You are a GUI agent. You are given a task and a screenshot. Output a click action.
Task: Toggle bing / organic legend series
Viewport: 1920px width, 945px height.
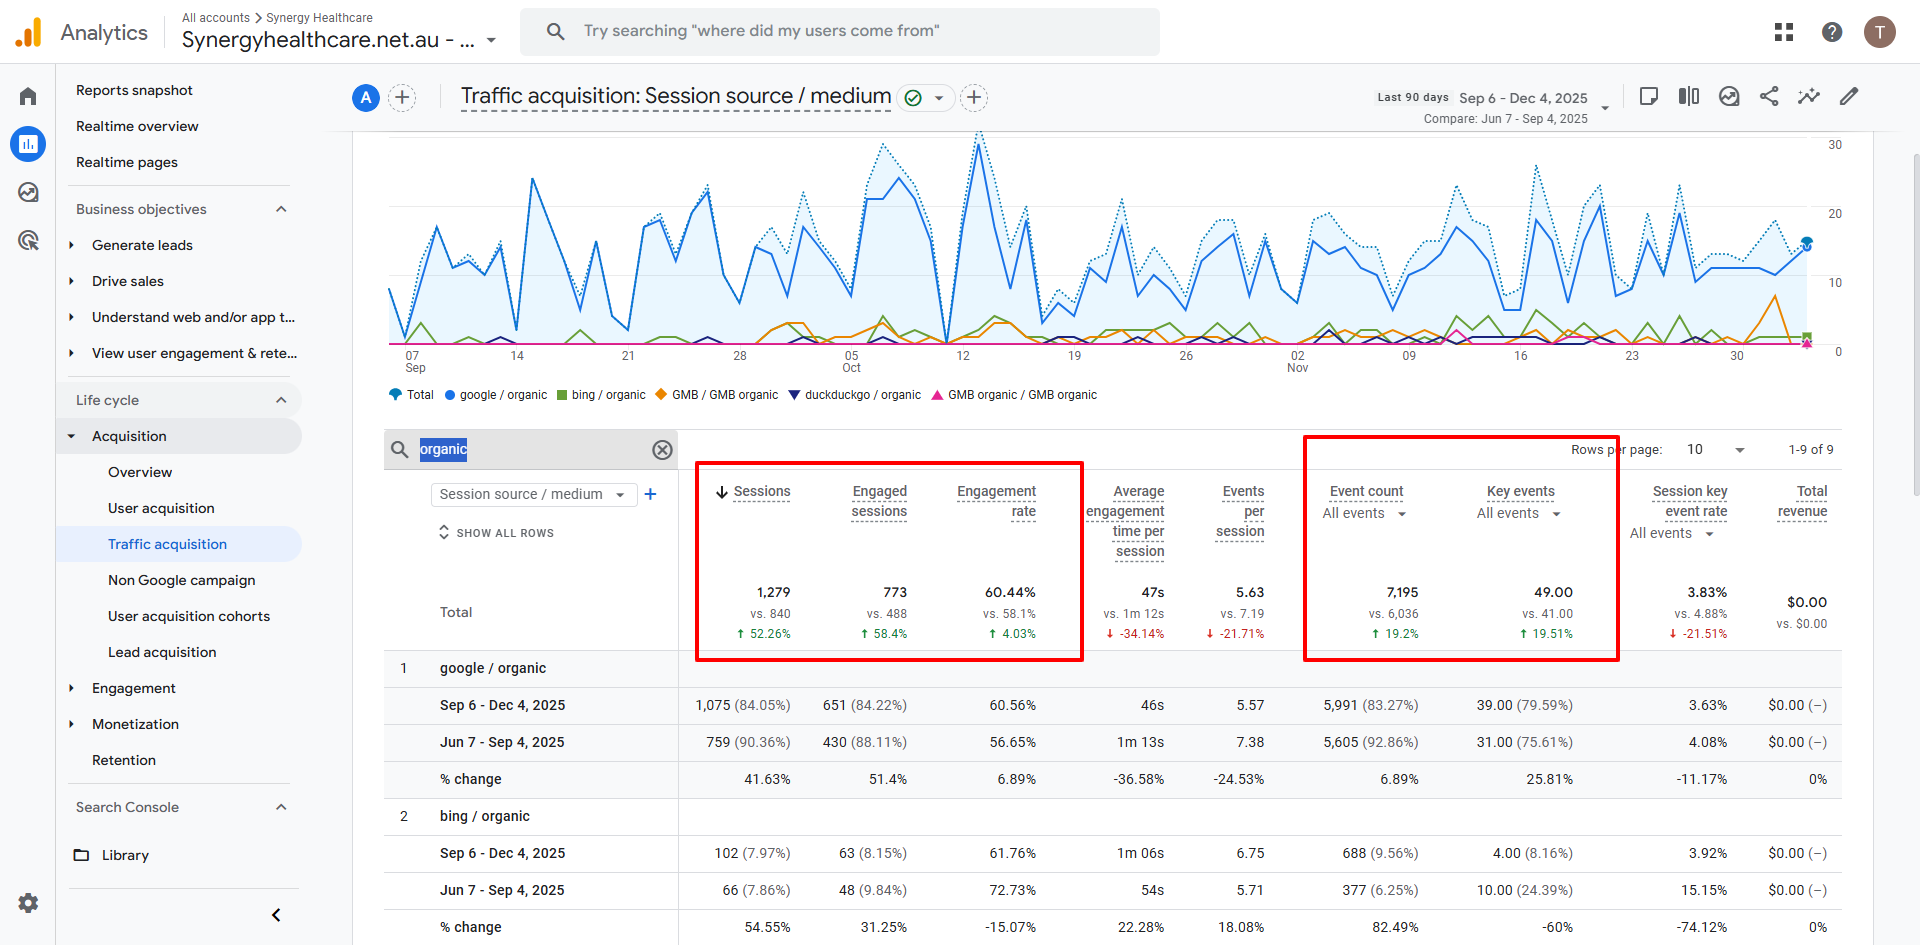[601, 395]
